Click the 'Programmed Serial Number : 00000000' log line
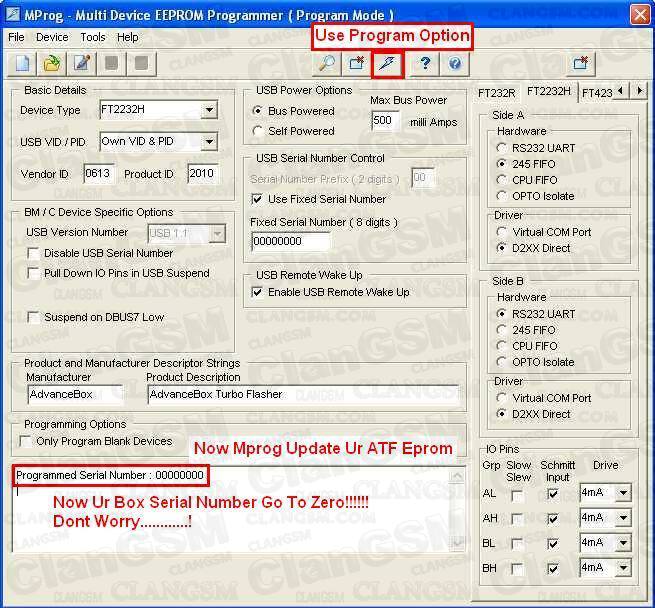 pyautogui.click(x=110, y=476)
